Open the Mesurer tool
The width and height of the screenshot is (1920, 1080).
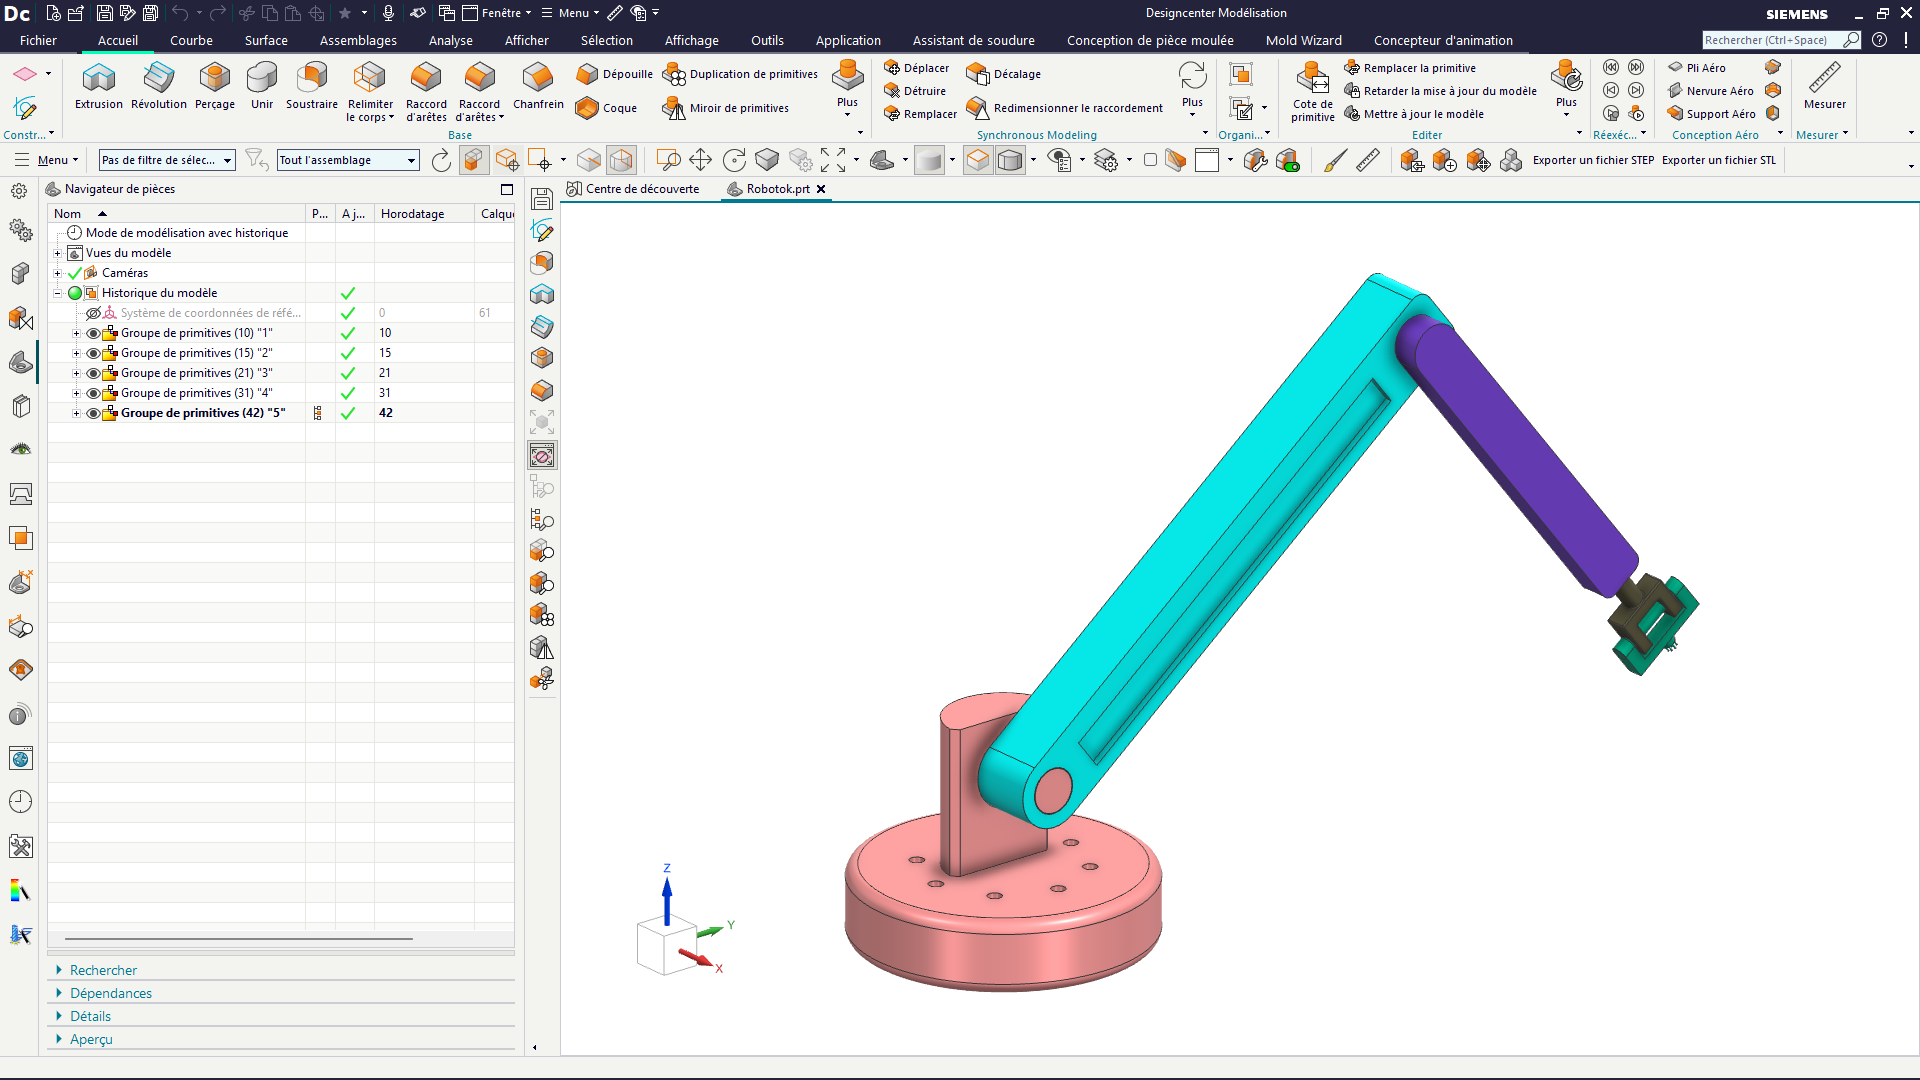[1824, 86]
